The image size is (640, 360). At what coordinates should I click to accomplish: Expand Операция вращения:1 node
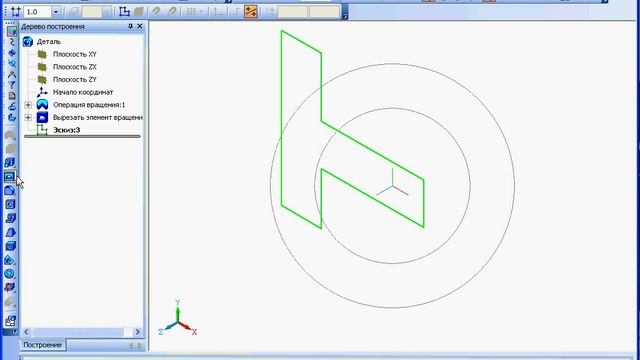click(x=28, y=105)
